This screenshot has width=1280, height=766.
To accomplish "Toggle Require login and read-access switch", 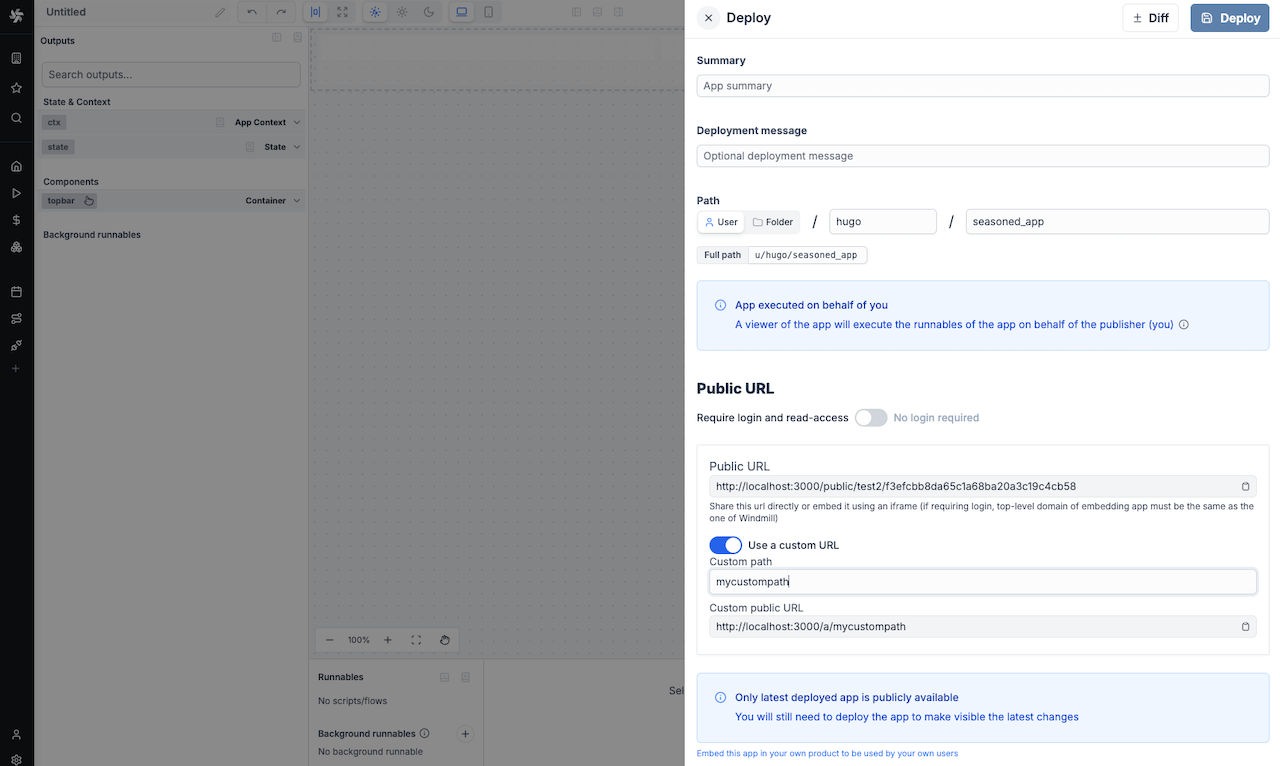I will coord(870,418).
